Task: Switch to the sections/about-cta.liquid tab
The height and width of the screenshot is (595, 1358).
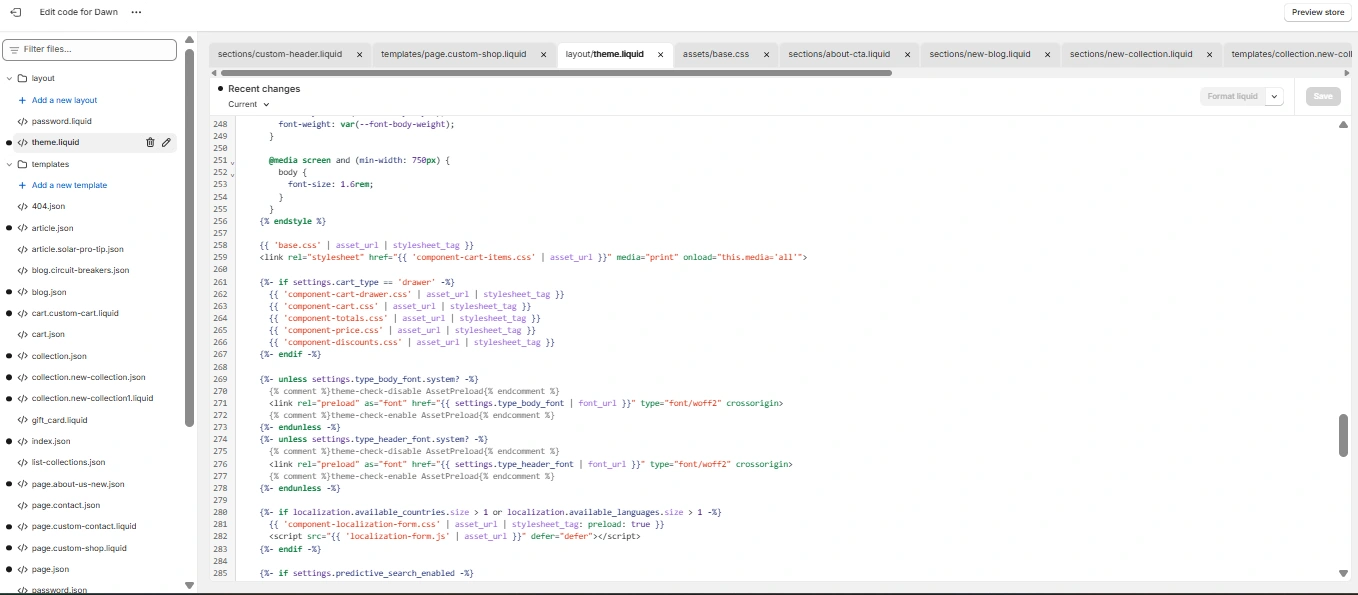Action: tap(839, 54)
